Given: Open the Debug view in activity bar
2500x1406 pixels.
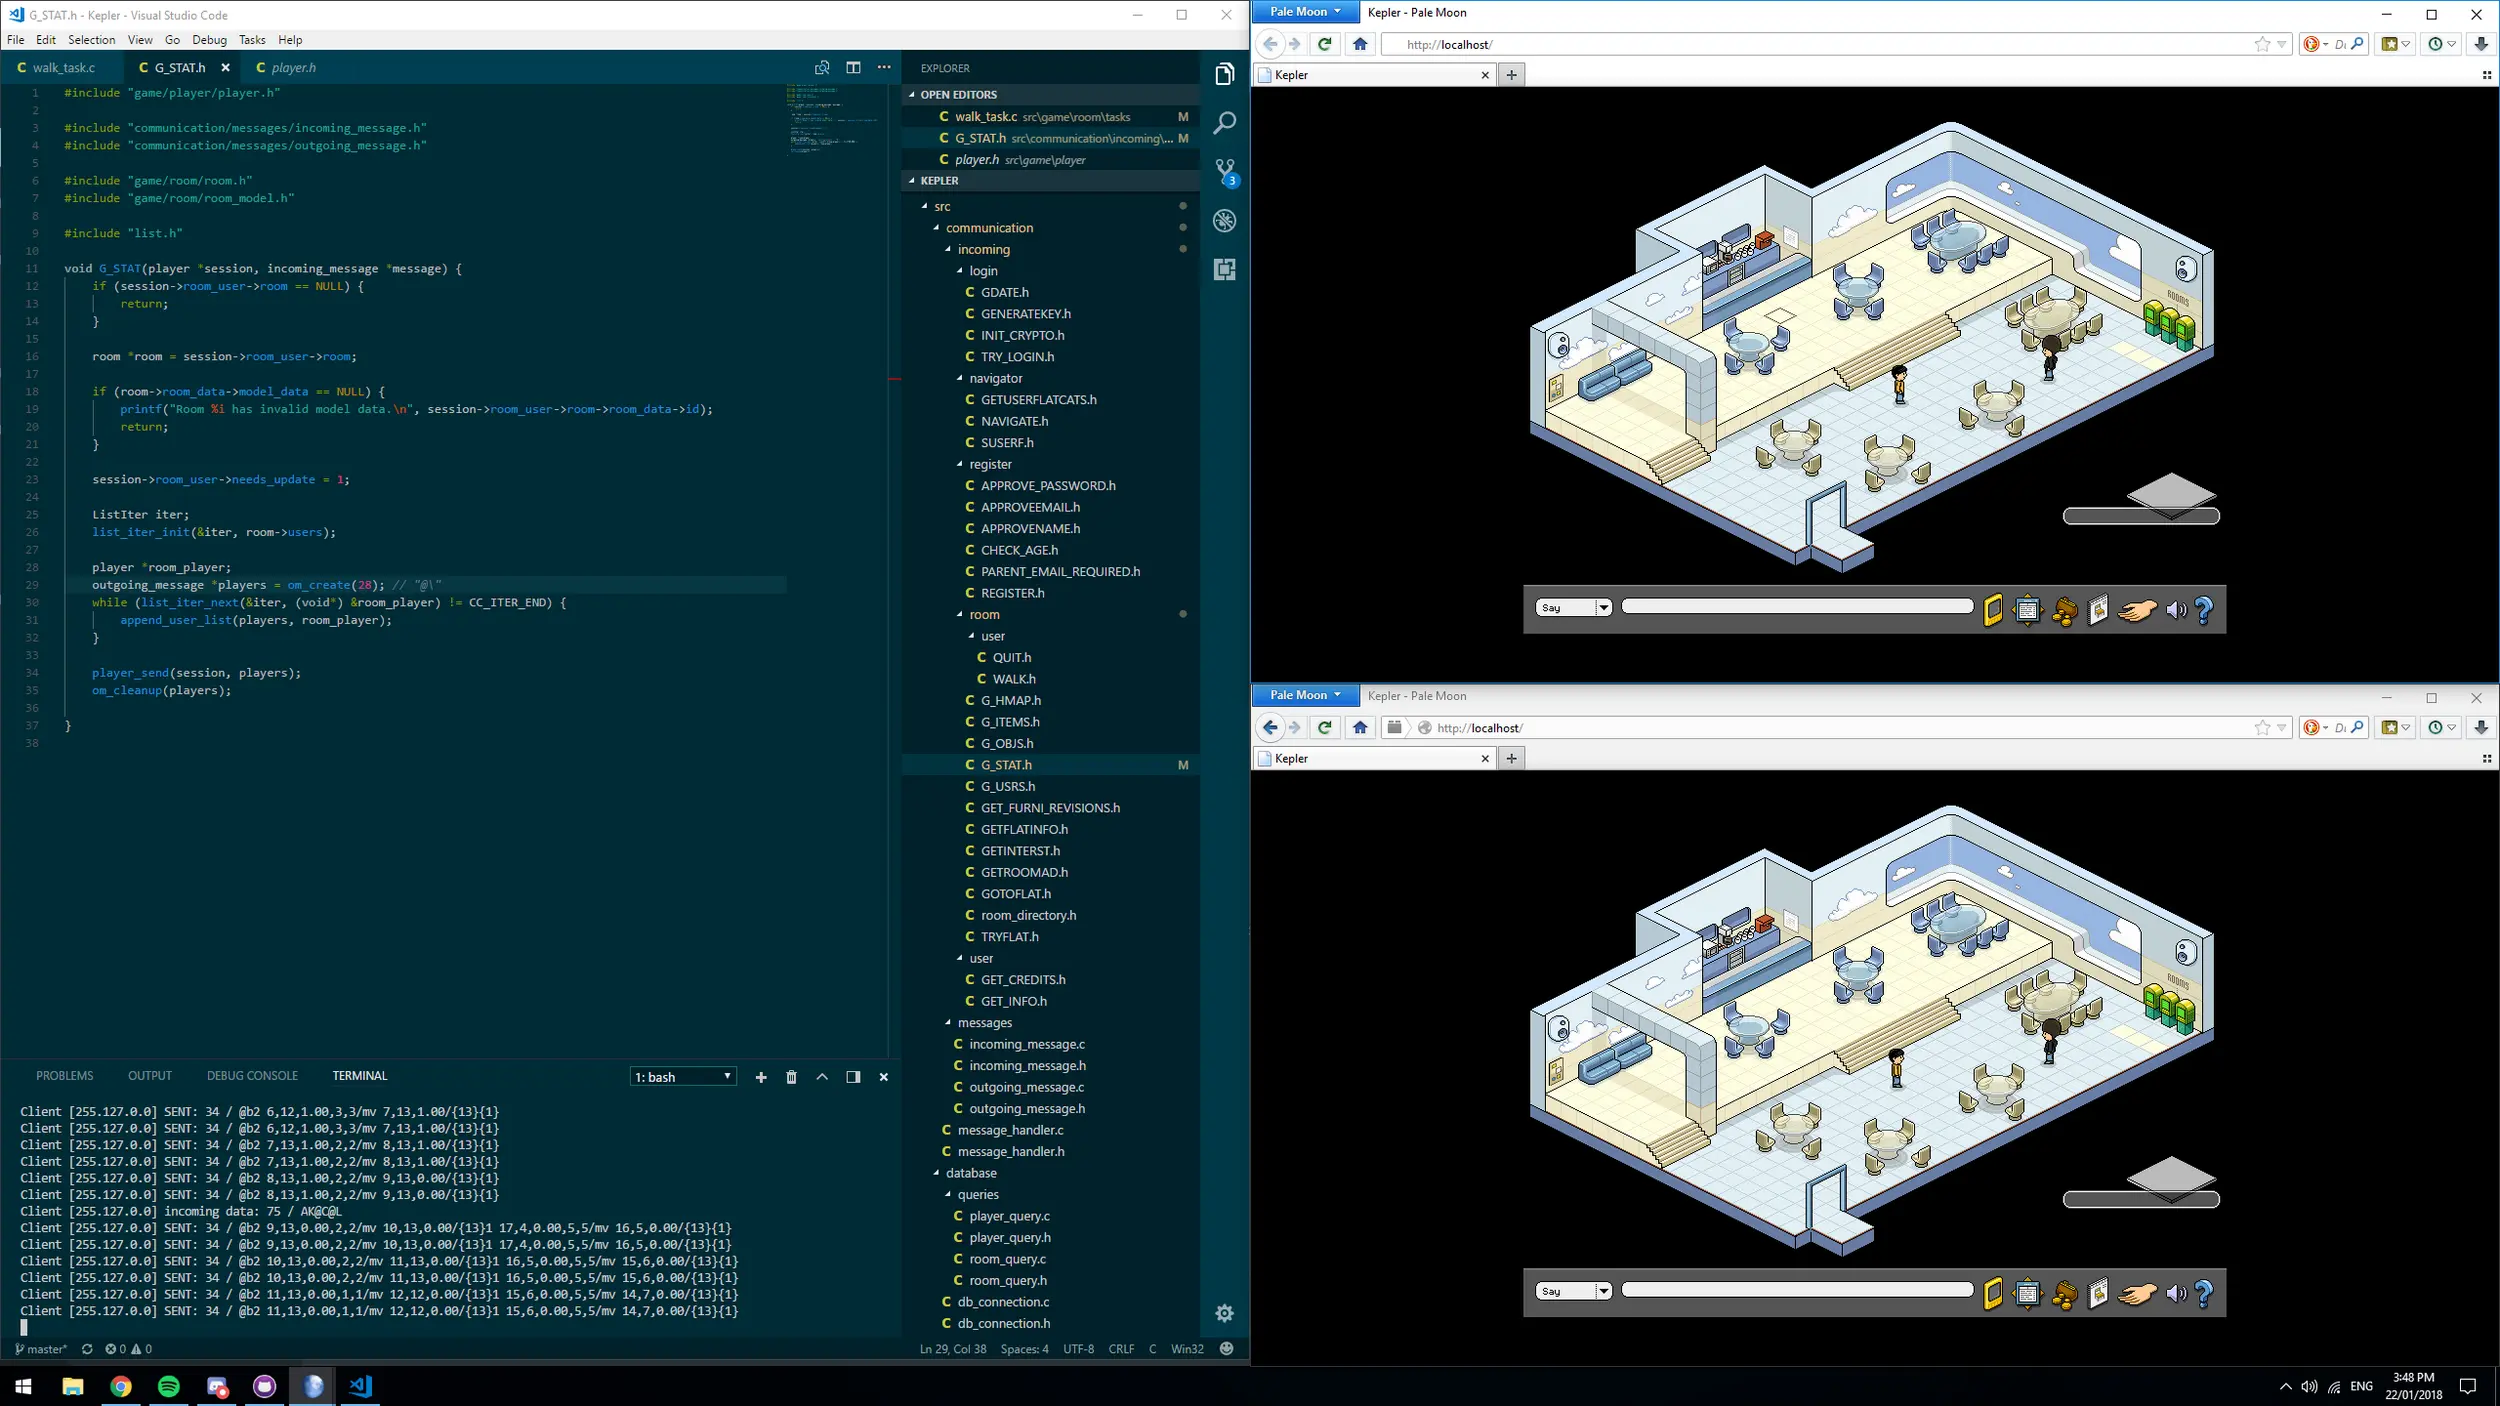Looking at the screenshot, I should point(1224,221).
